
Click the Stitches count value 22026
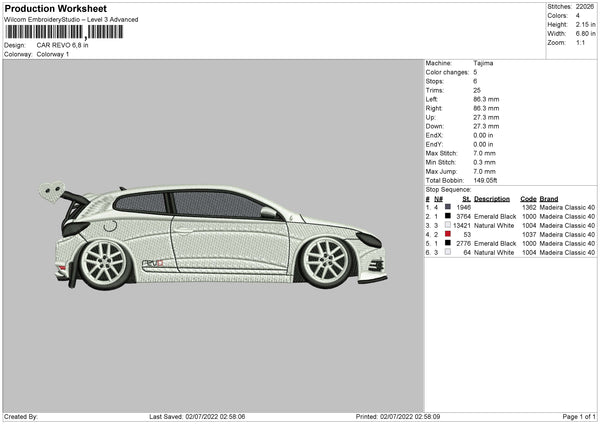(585, 6)
